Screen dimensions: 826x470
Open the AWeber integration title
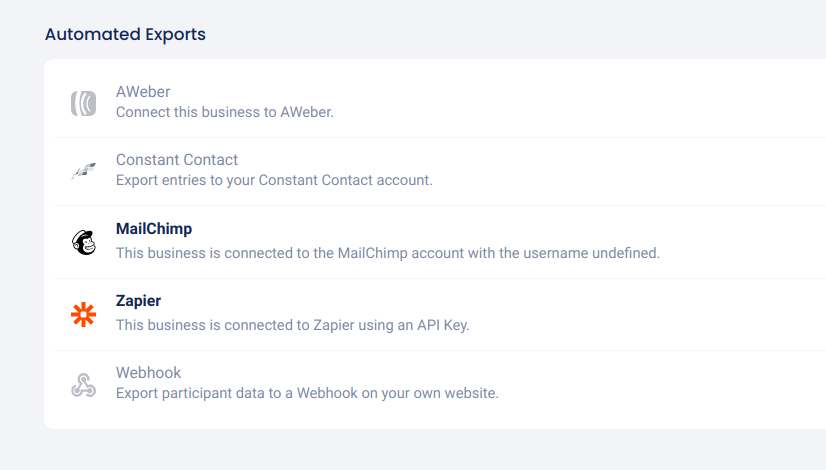click(x=143, y=92)
